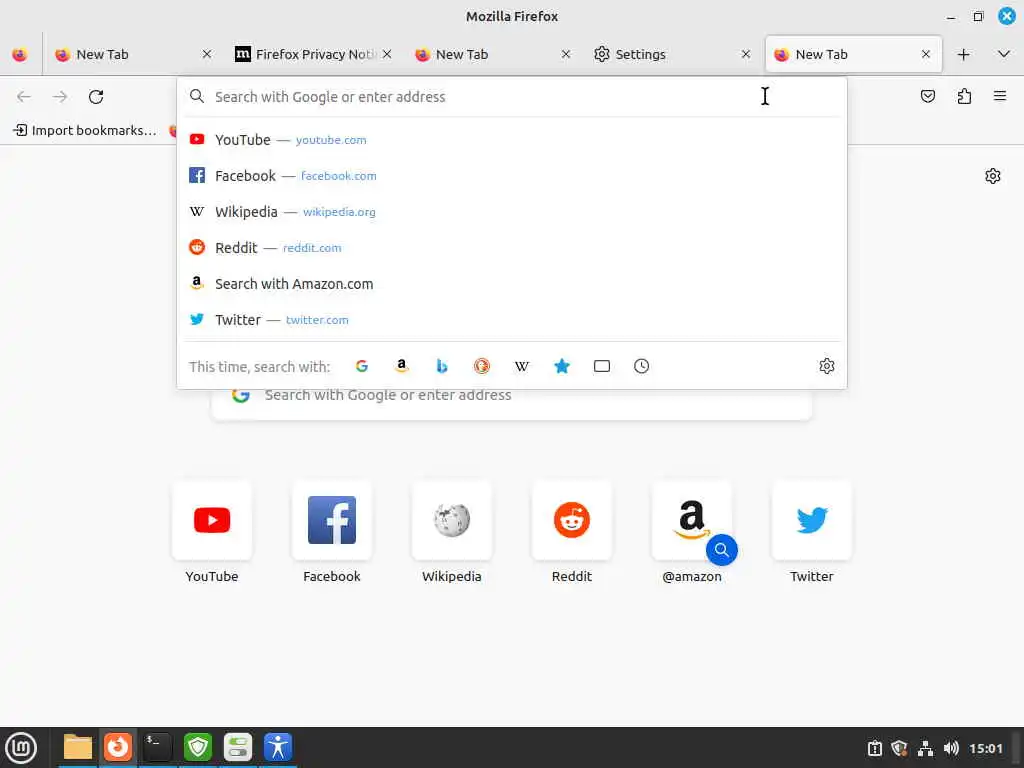Open network connections tray icon
1024x768 pixels.
[925, 748]
